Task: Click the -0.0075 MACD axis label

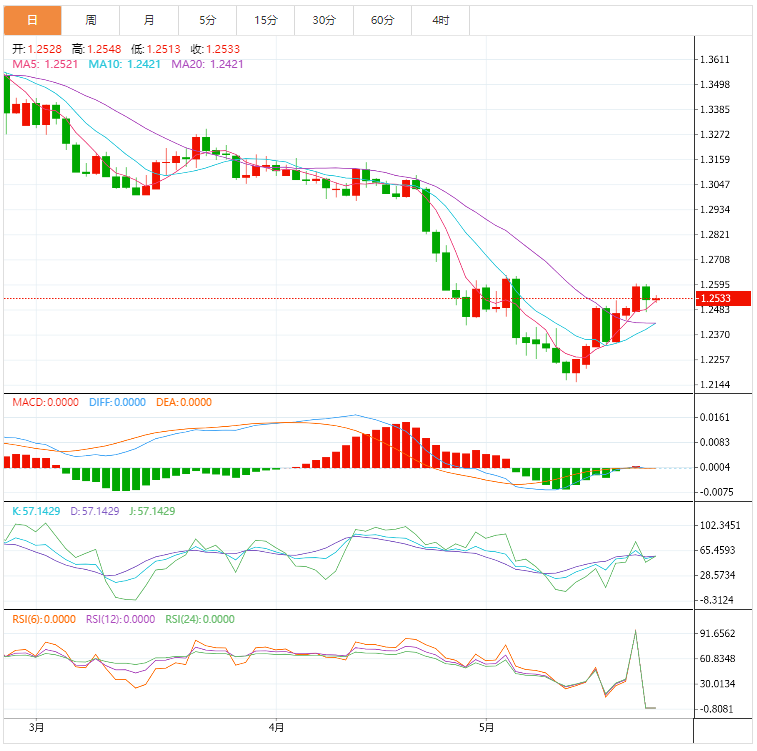Action: coord(716,492)
